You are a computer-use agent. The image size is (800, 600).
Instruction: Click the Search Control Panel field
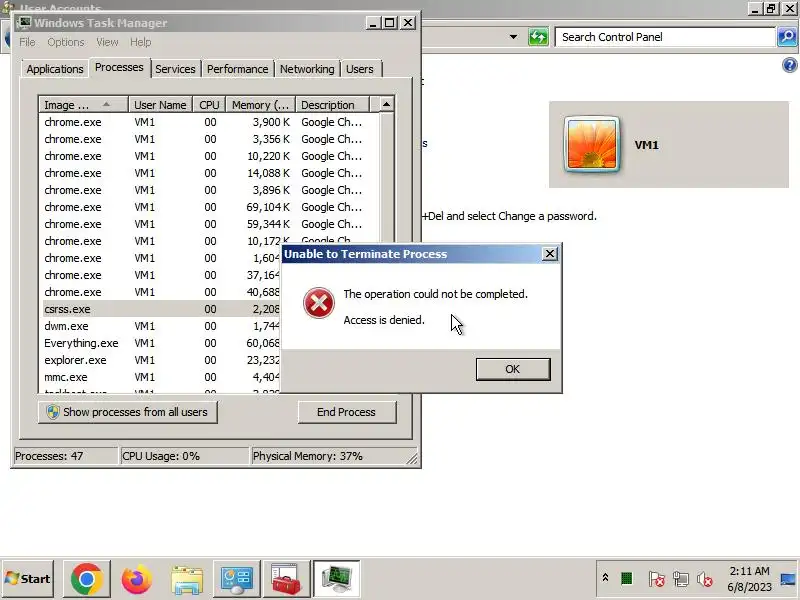(x=664, y=37)
